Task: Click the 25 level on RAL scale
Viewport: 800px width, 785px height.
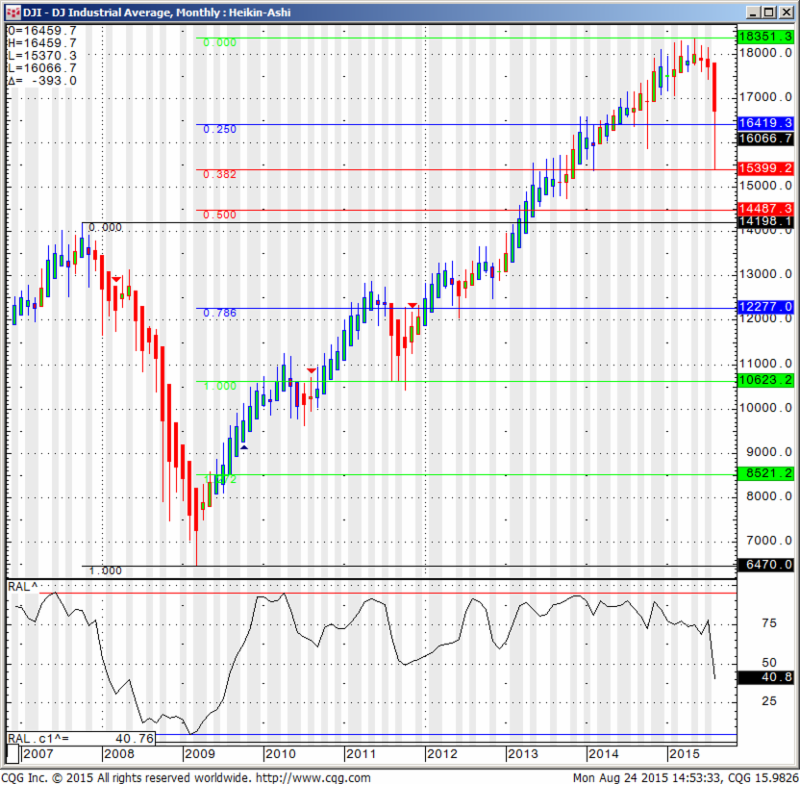Action: coord(769,701)
